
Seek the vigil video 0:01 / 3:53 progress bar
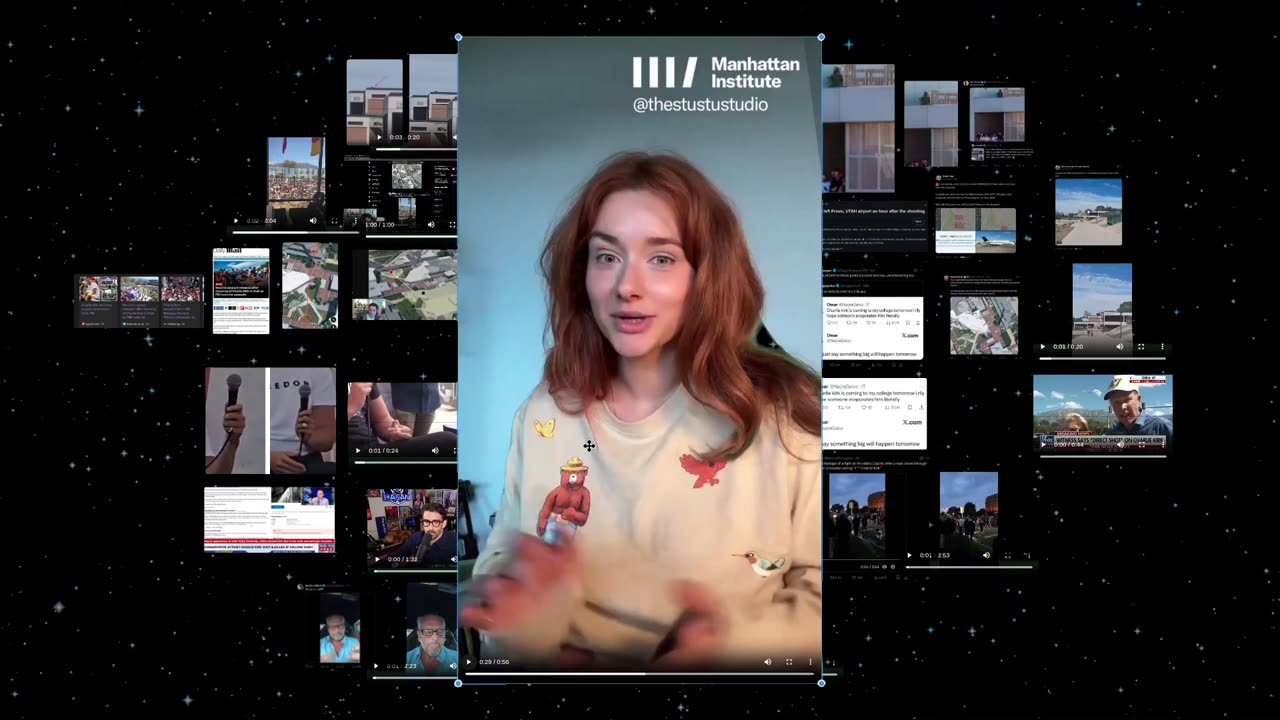pos(970,566)
